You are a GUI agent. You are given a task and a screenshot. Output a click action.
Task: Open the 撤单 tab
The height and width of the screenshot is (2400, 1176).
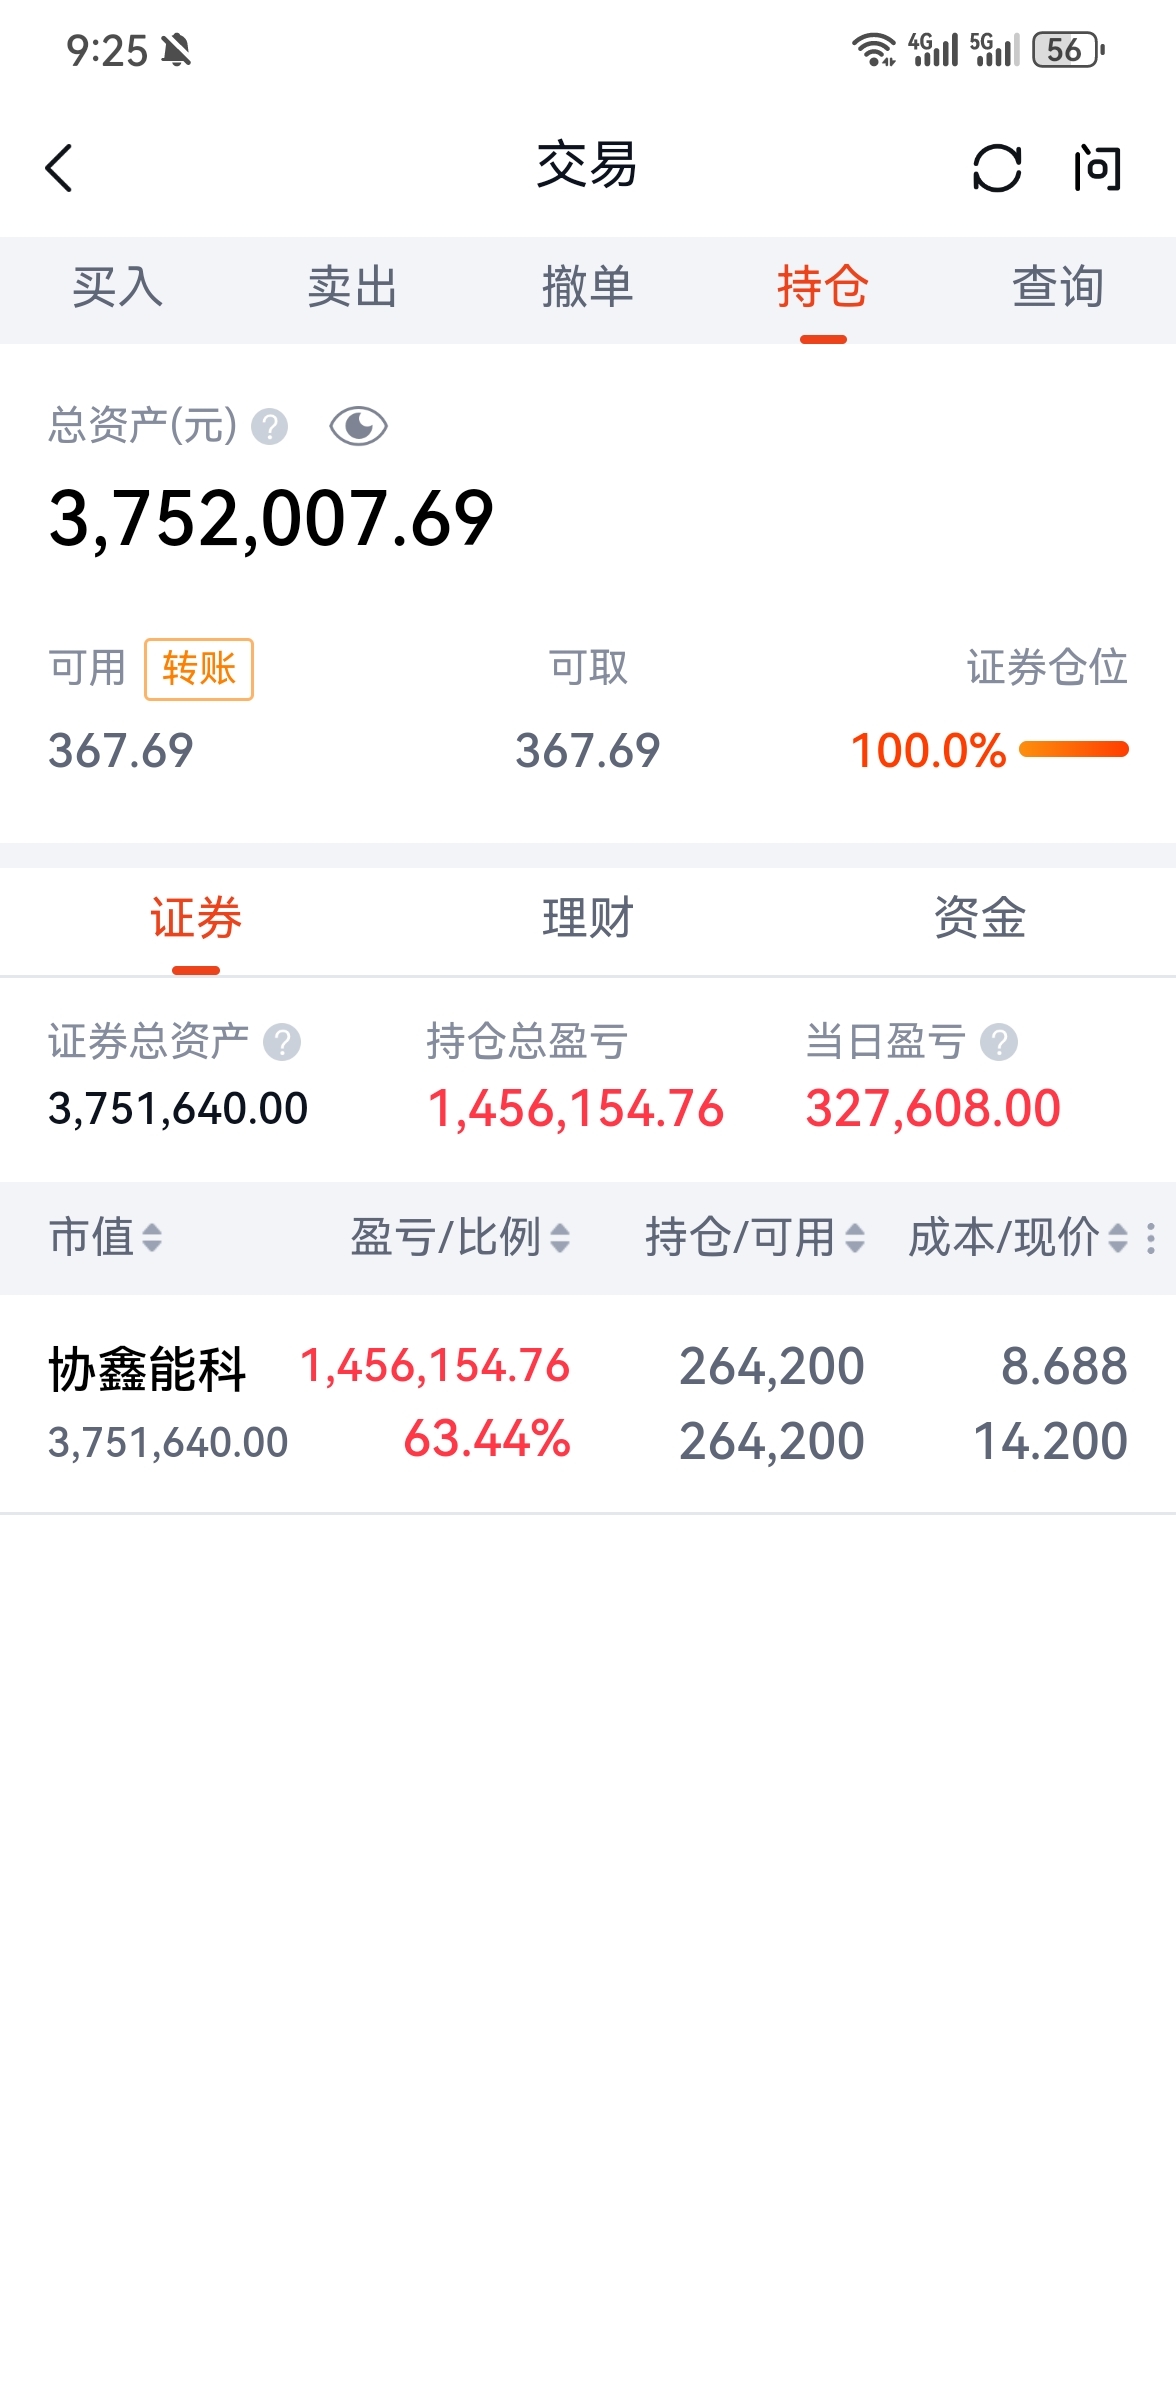[587, 288]
